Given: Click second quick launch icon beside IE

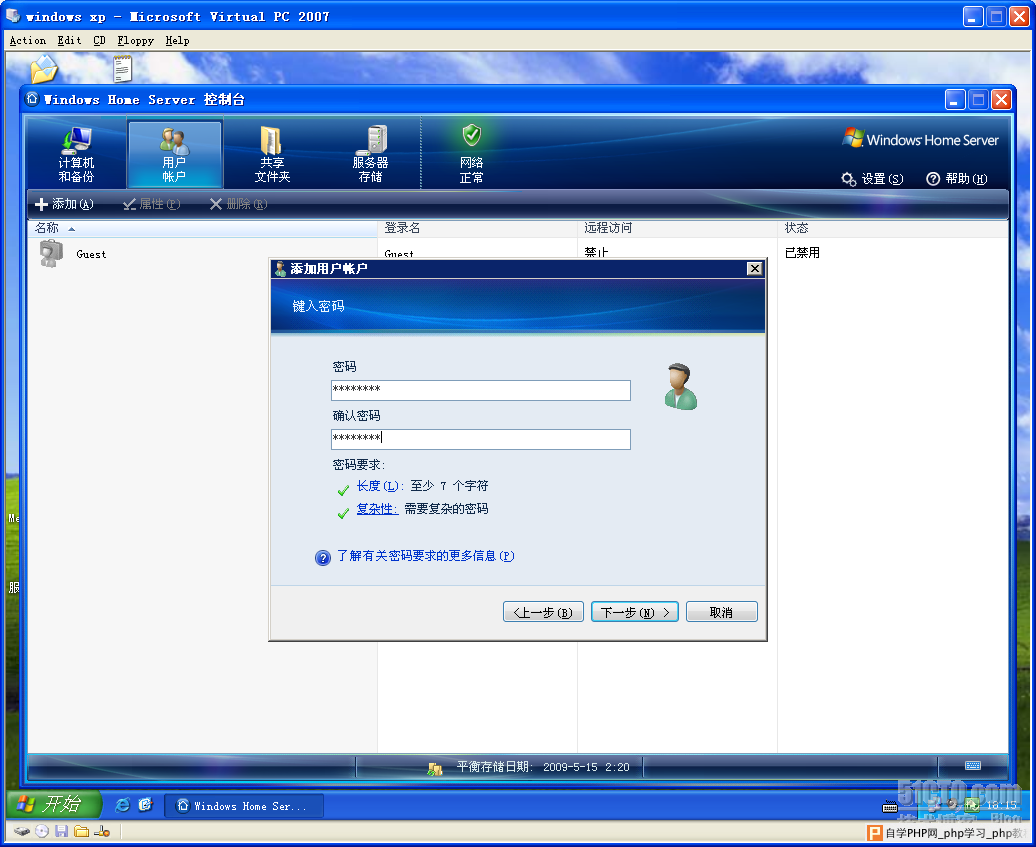Looking at the screenshot, I should tap(145, 805).
